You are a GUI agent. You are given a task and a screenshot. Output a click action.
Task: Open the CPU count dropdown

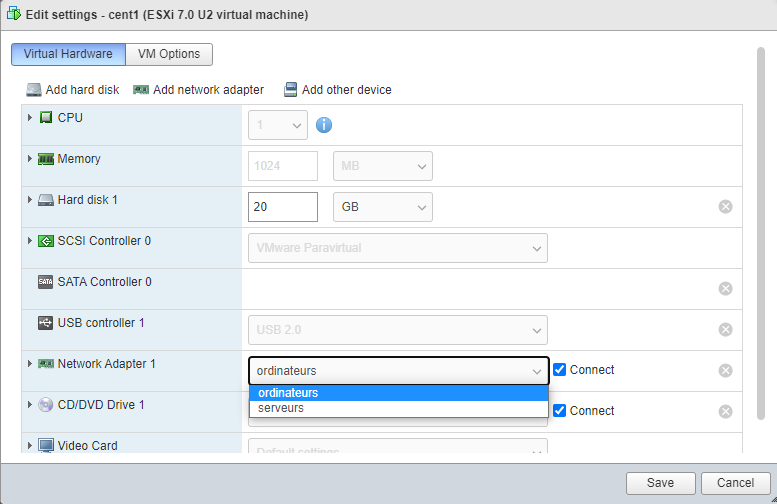click(x=278, y=125)
